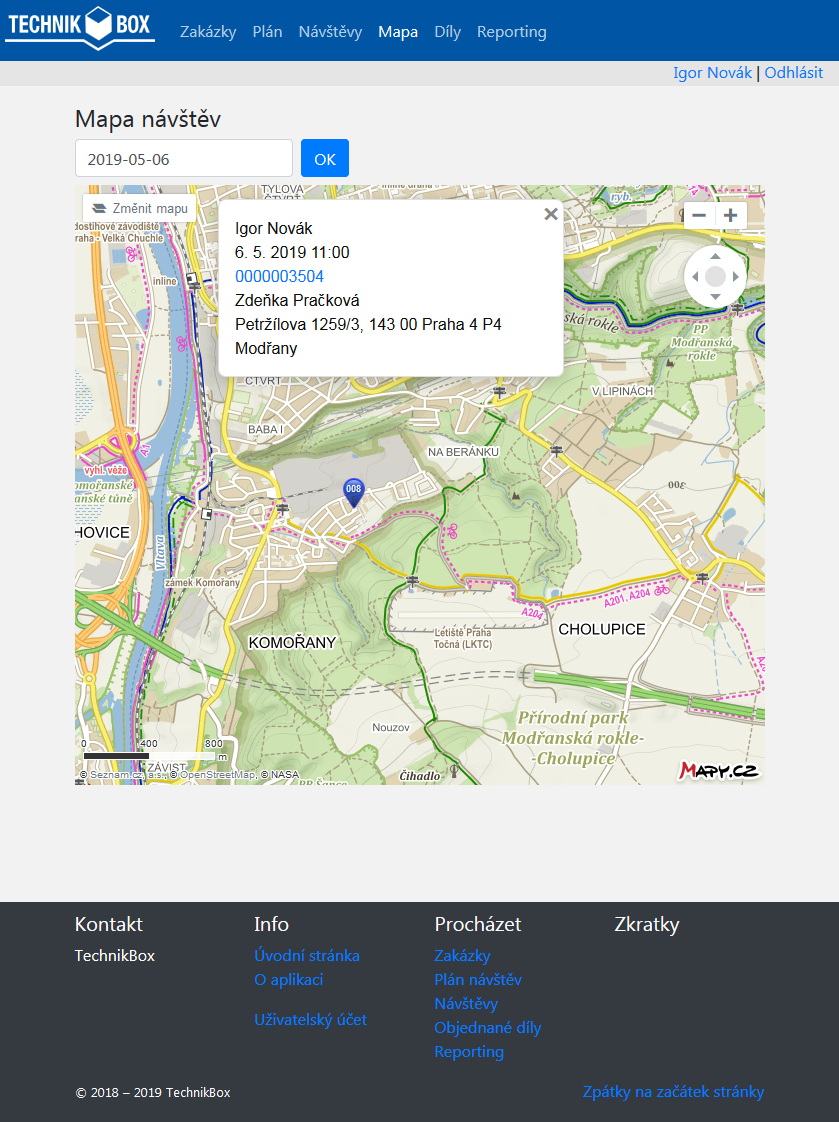Click Odhlásit to log out

[x=794, y=72]
